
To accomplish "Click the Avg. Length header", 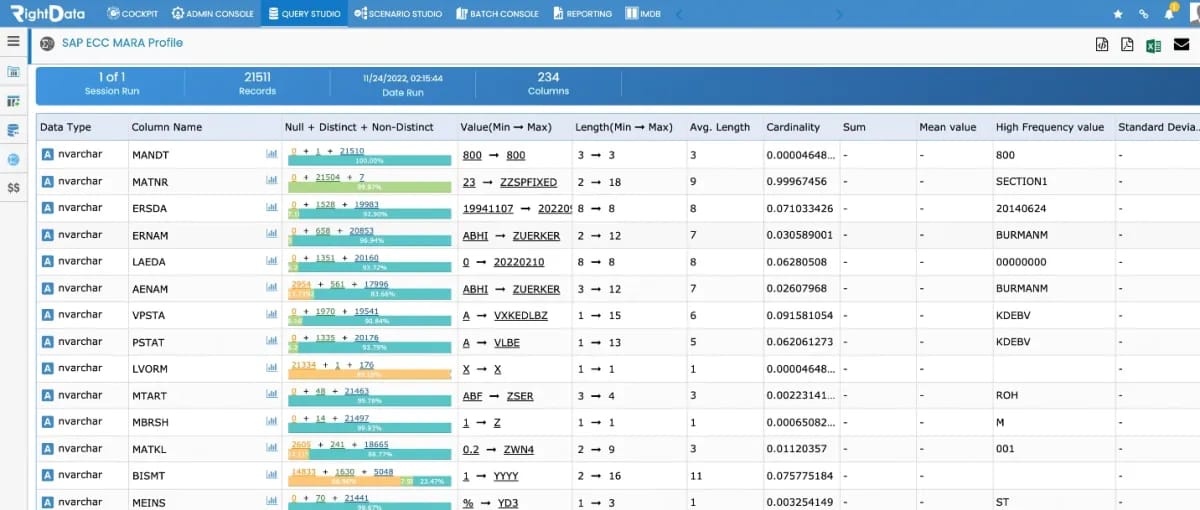I will (x=719, y=127).
